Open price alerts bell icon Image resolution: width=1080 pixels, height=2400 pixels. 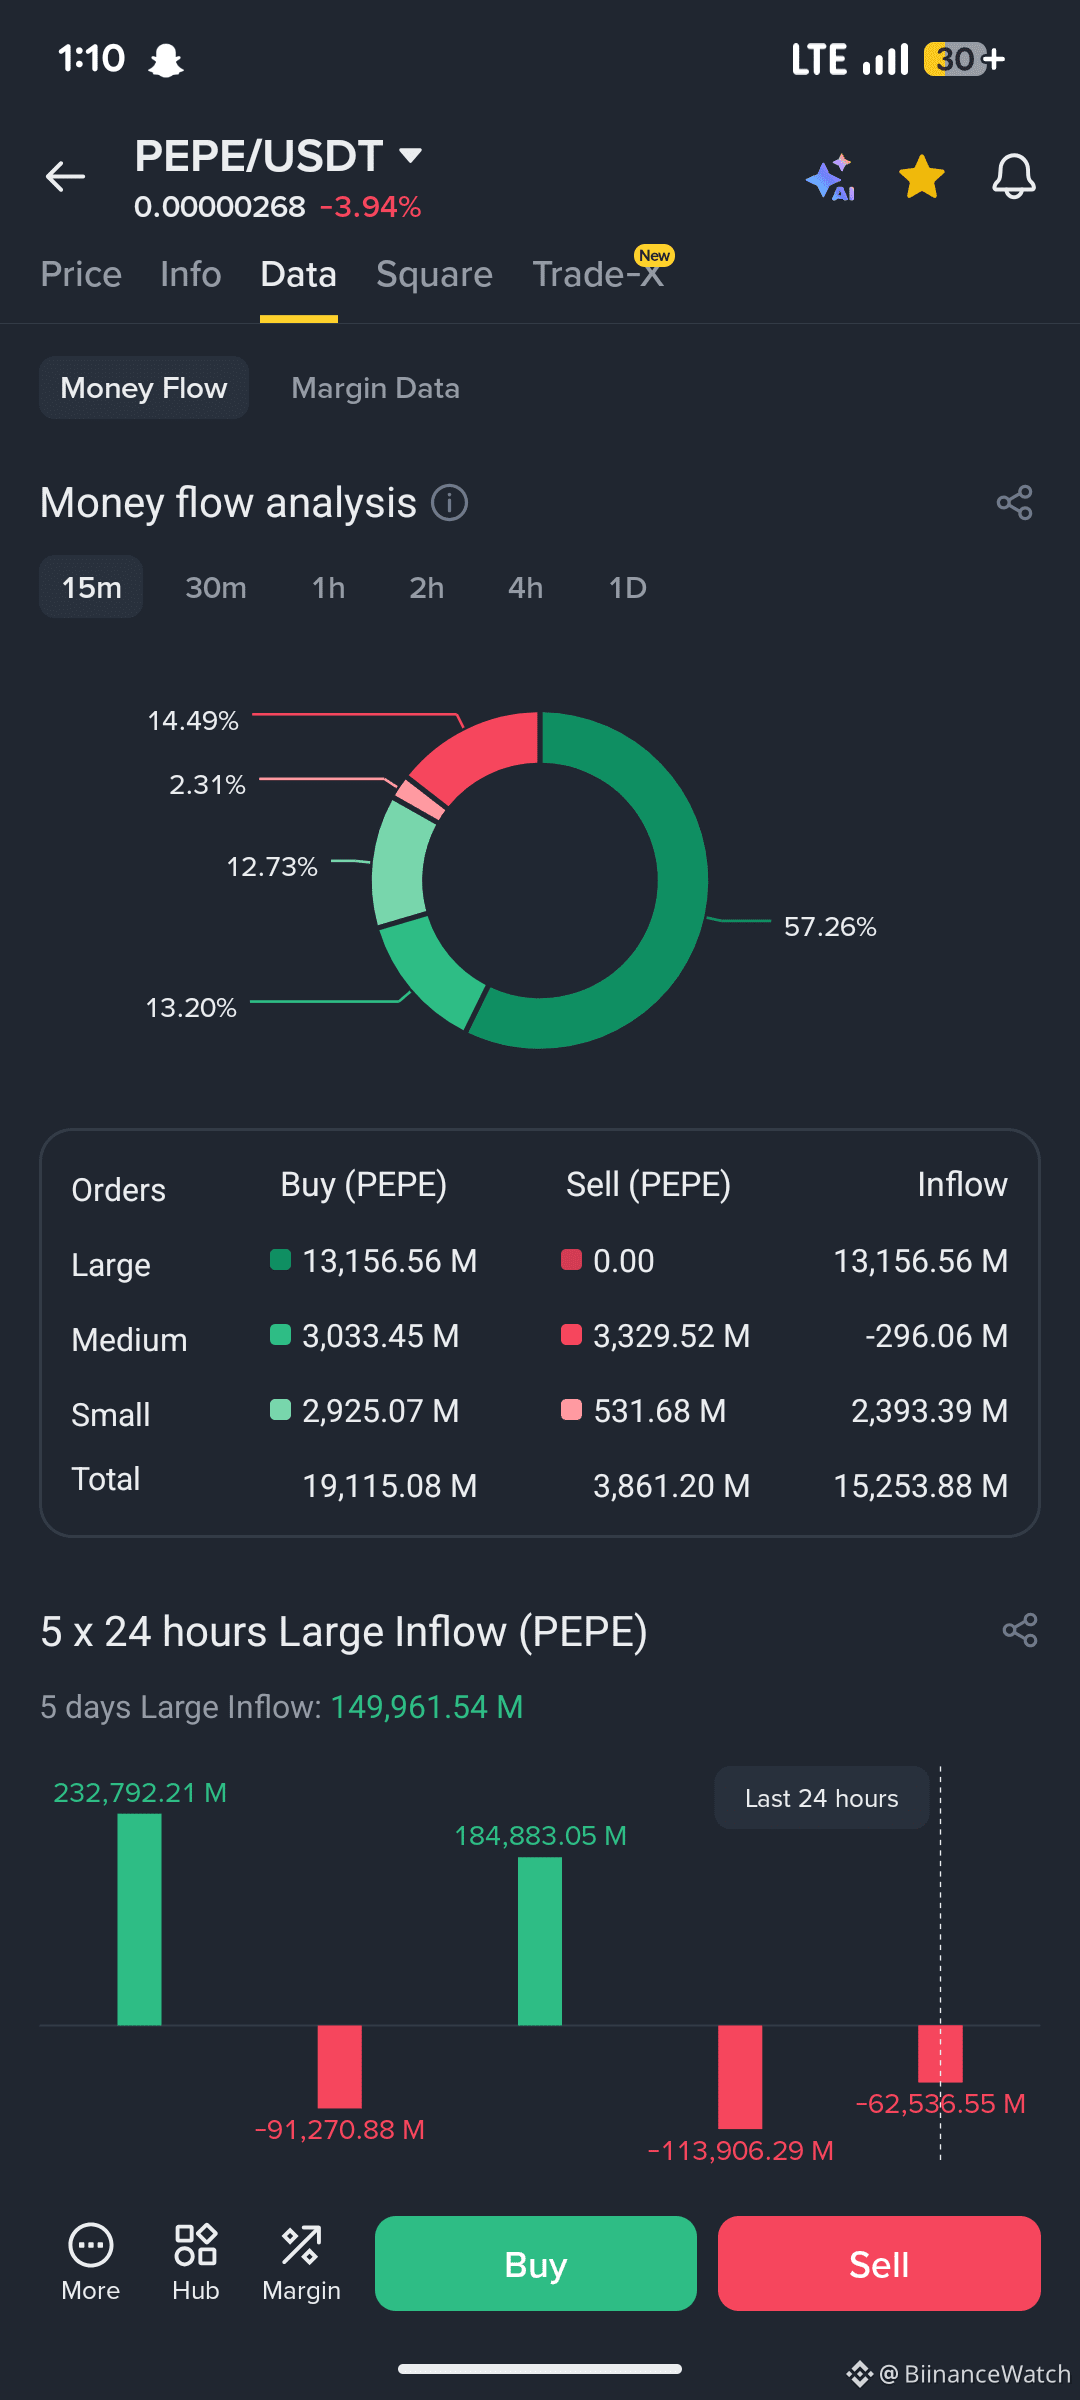coord(1013,177)
